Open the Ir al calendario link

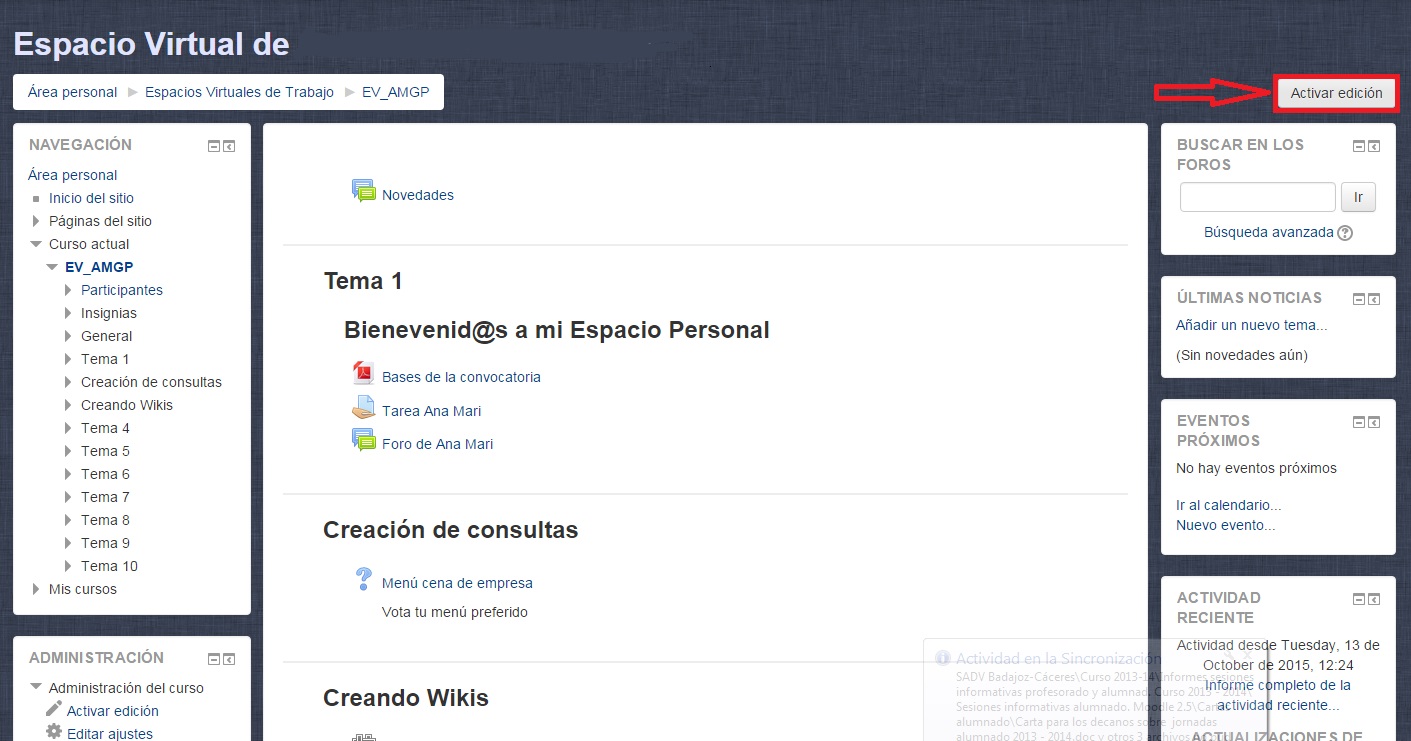(1228, 505)
